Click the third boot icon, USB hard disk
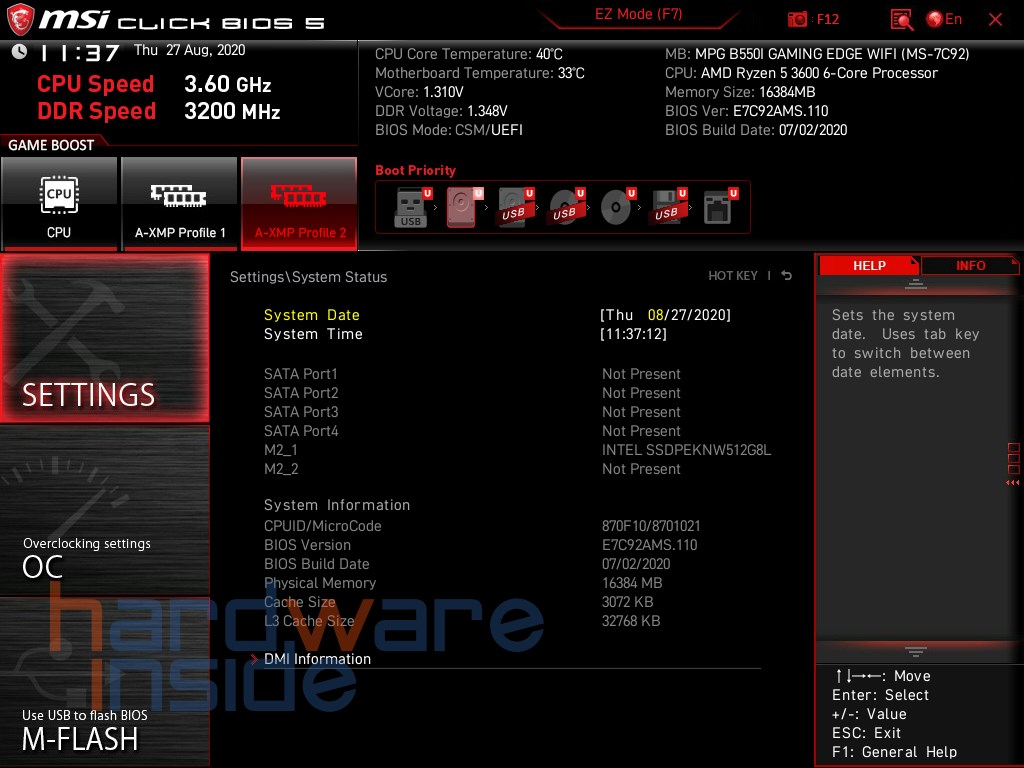This screenshot has width=1024, height=768. pos(515,207)
